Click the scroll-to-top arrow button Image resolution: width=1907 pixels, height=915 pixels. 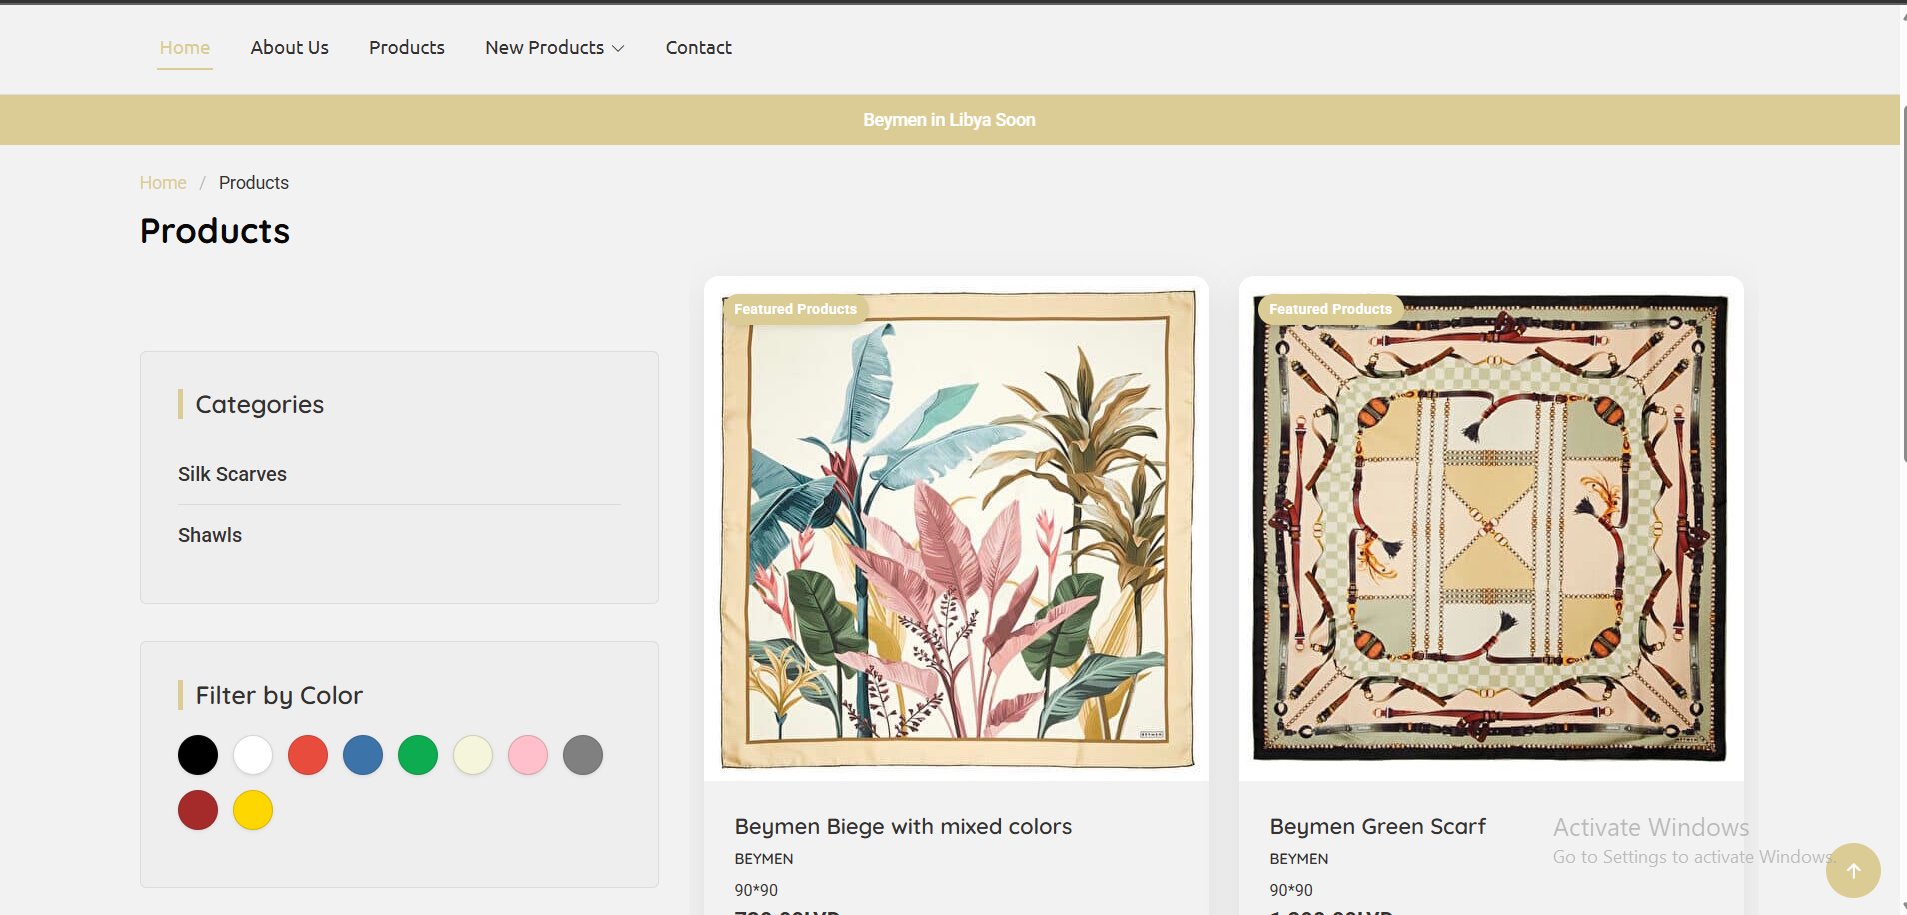(x=1852, y=870)
